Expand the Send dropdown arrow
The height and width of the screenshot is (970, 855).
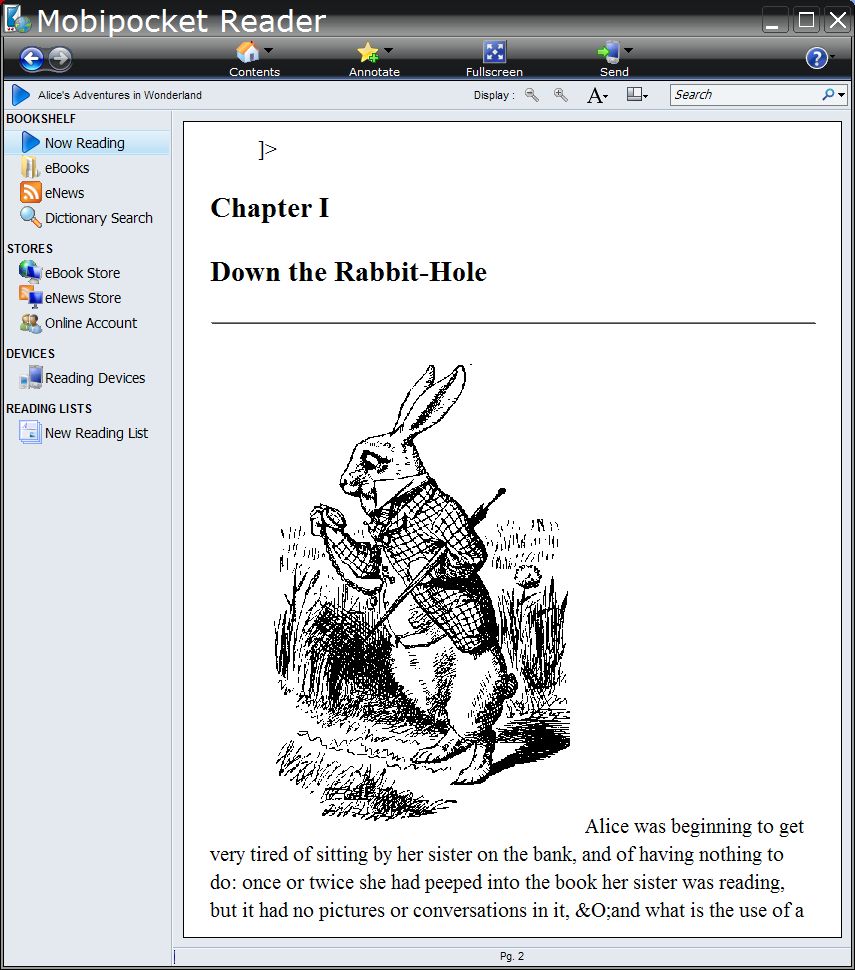(x=628, y=50)
